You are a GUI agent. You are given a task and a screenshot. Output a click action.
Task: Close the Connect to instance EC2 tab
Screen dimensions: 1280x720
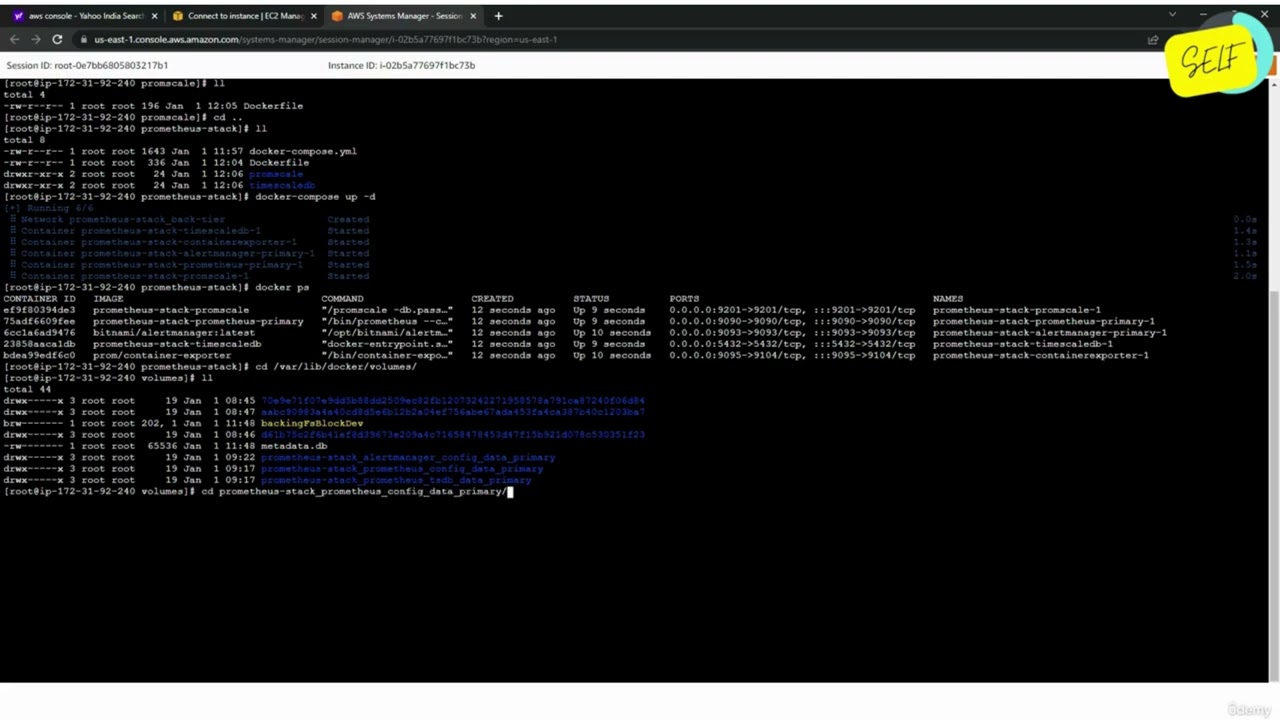pyautogui.click(x=314, y=16)
